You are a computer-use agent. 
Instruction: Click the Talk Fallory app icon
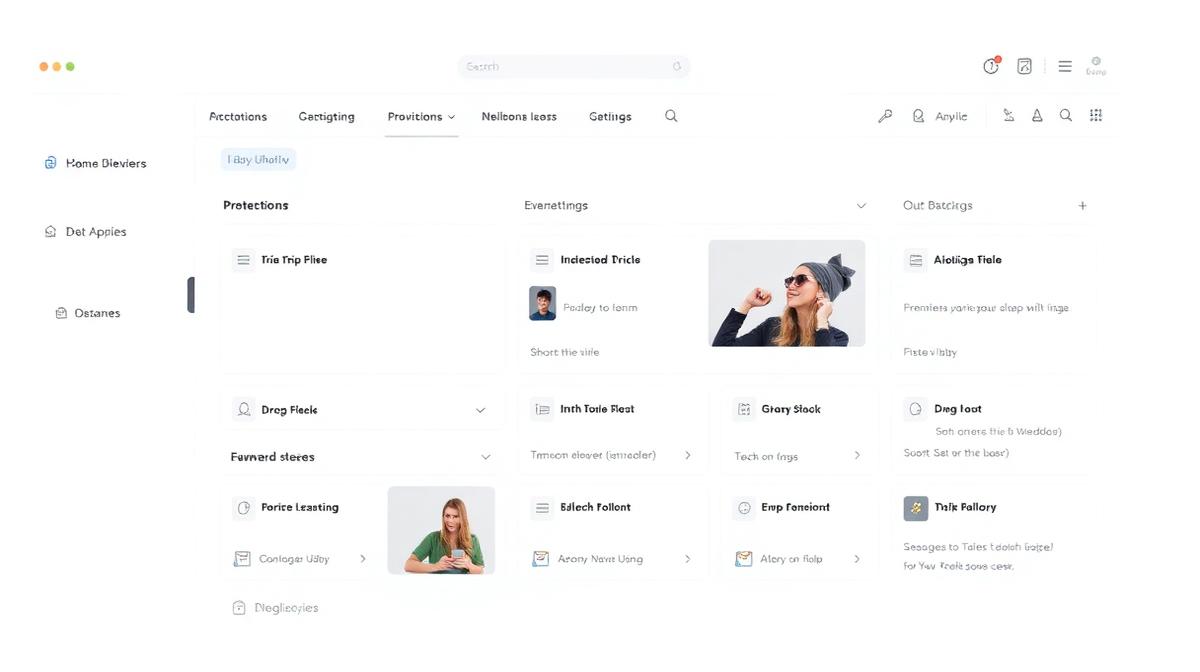[x=915, y=508]
